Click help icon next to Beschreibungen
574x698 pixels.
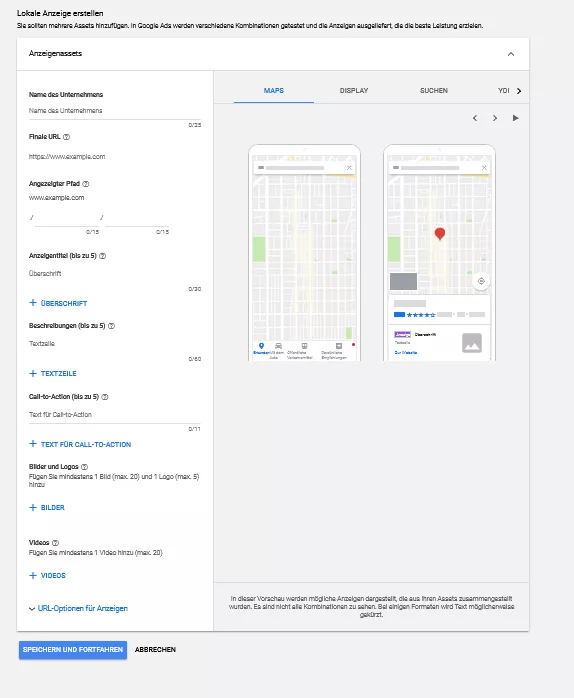click(x=111, y=326)
